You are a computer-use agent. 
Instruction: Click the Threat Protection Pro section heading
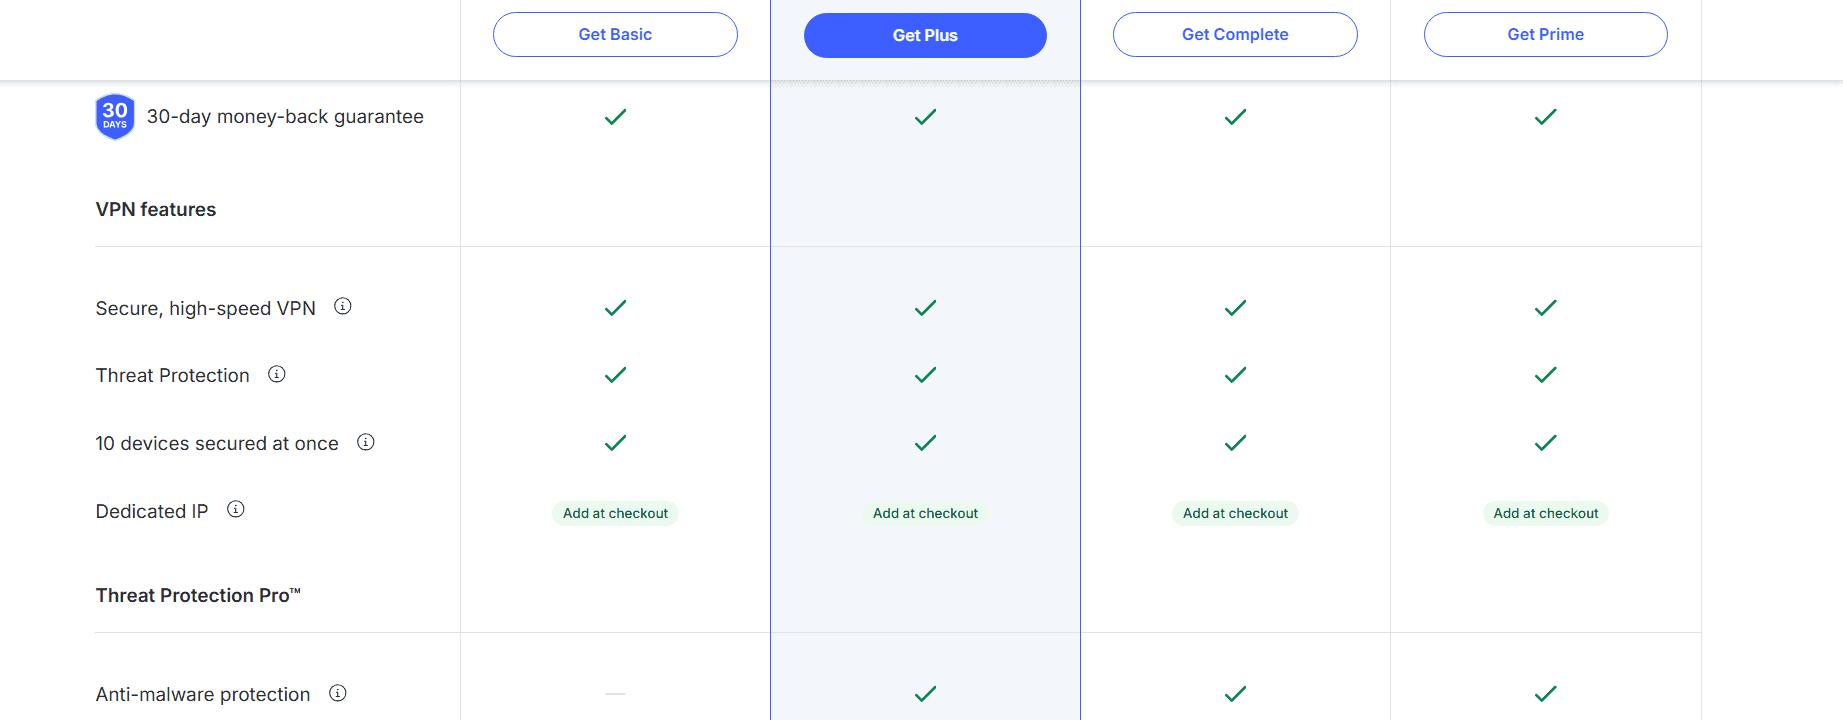pyautogui.click(x=198, y=596)
